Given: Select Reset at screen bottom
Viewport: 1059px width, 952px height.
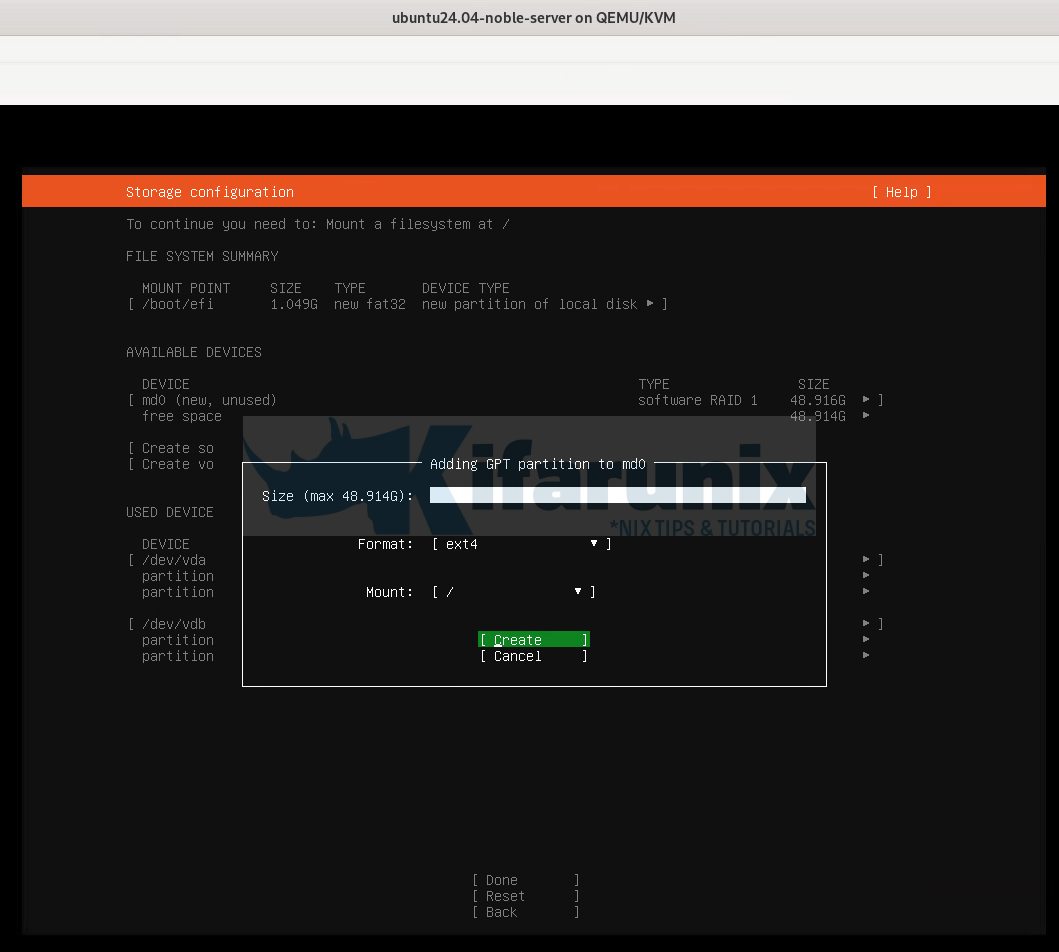Looking at the screenshot, I should pos(525,896).
